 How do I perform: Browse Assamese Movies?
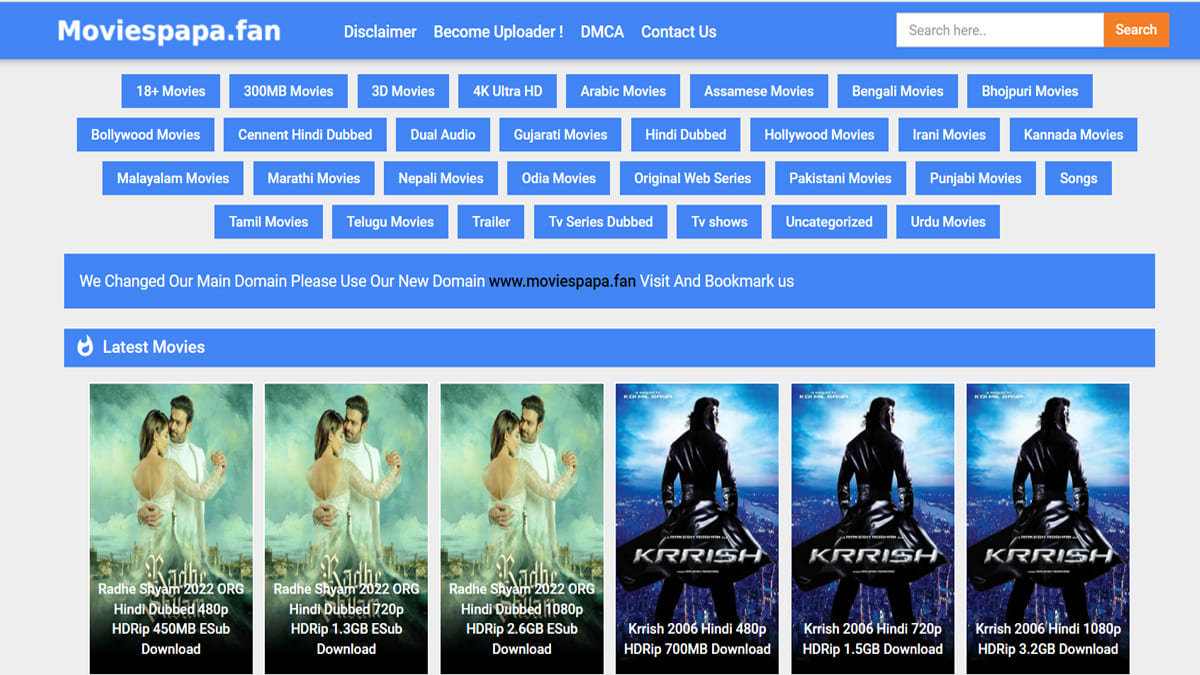759,91
